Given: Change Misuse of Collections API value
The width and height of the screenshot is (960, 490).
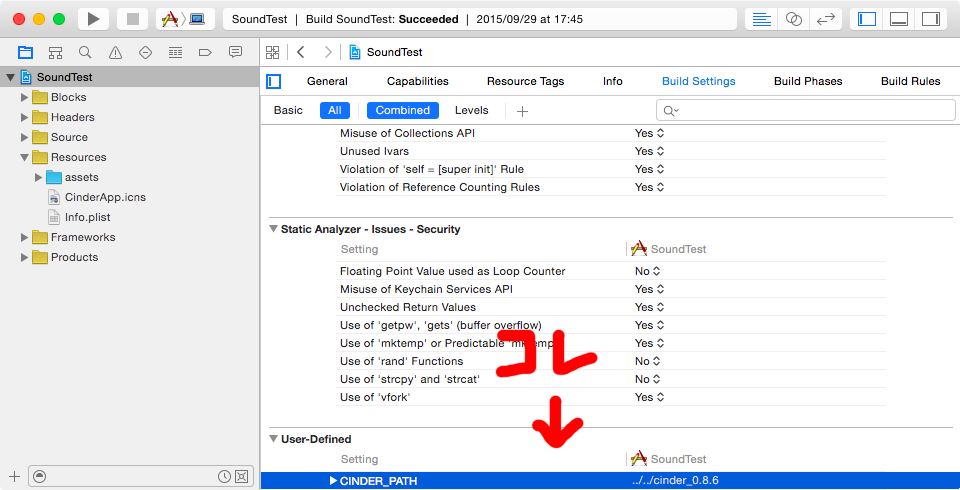Looking at the screenshot, I should coord(650,133).
